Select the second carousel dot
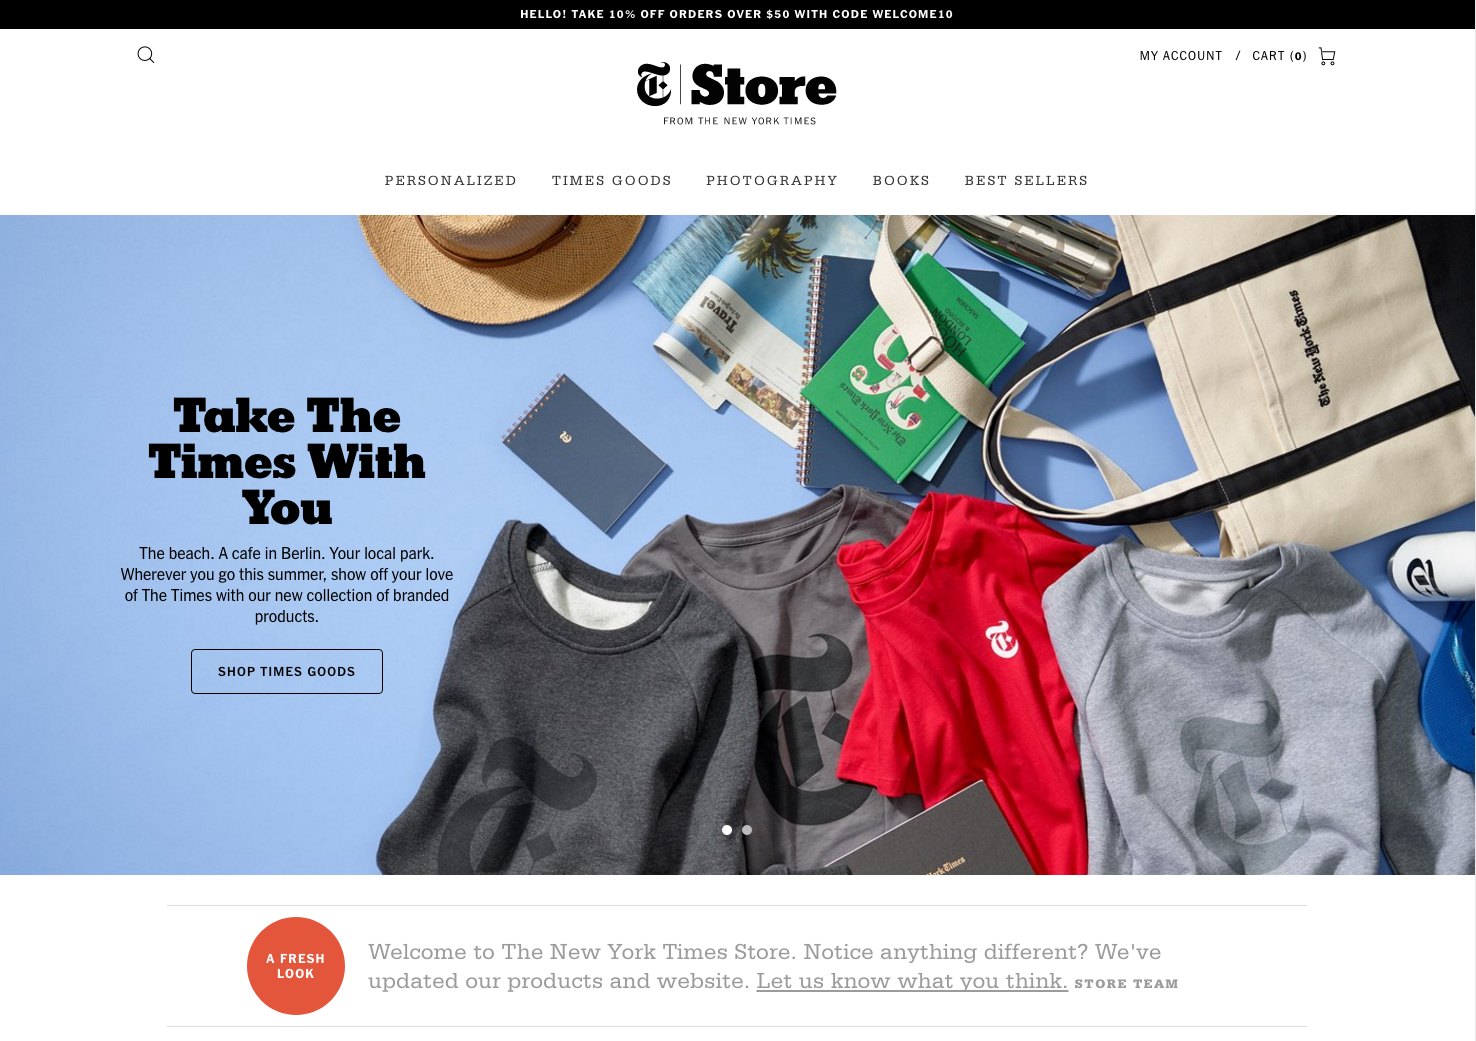This screenshot has width=1476, height=1041. point(747,830)
